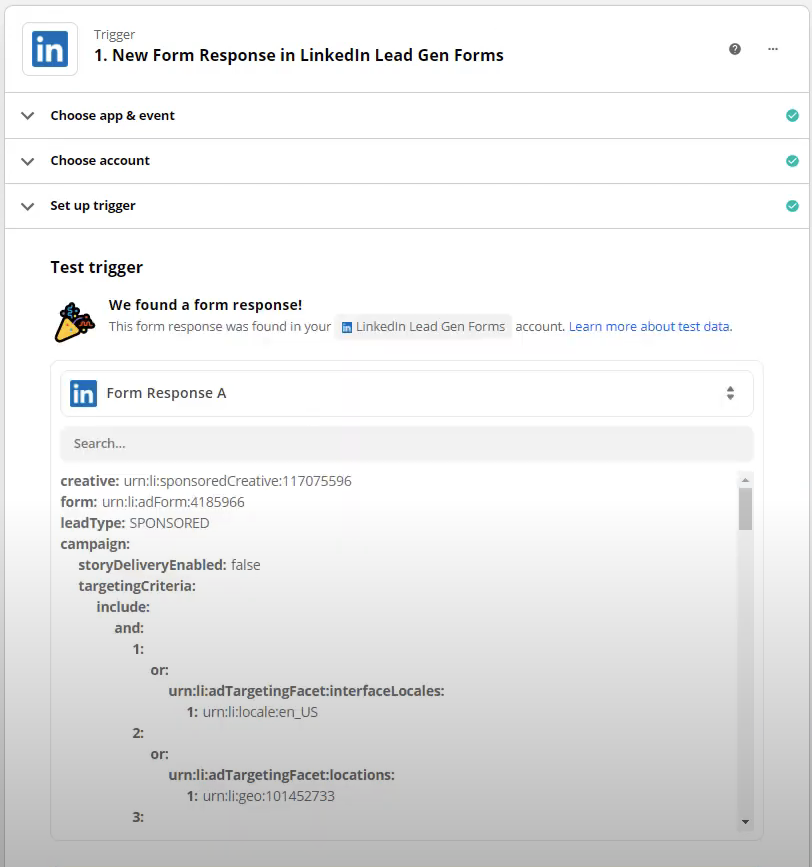Click the trigger title New Form Response in LinkedIn Lead Gen Forms
This screenshot has height=867, width=812.
click(298, 55)
